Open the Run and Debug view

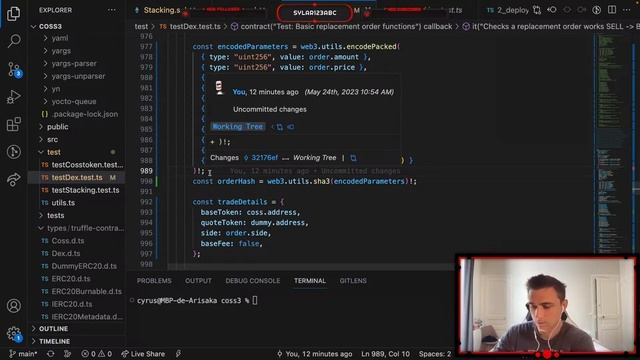click(x=13, y=97)
